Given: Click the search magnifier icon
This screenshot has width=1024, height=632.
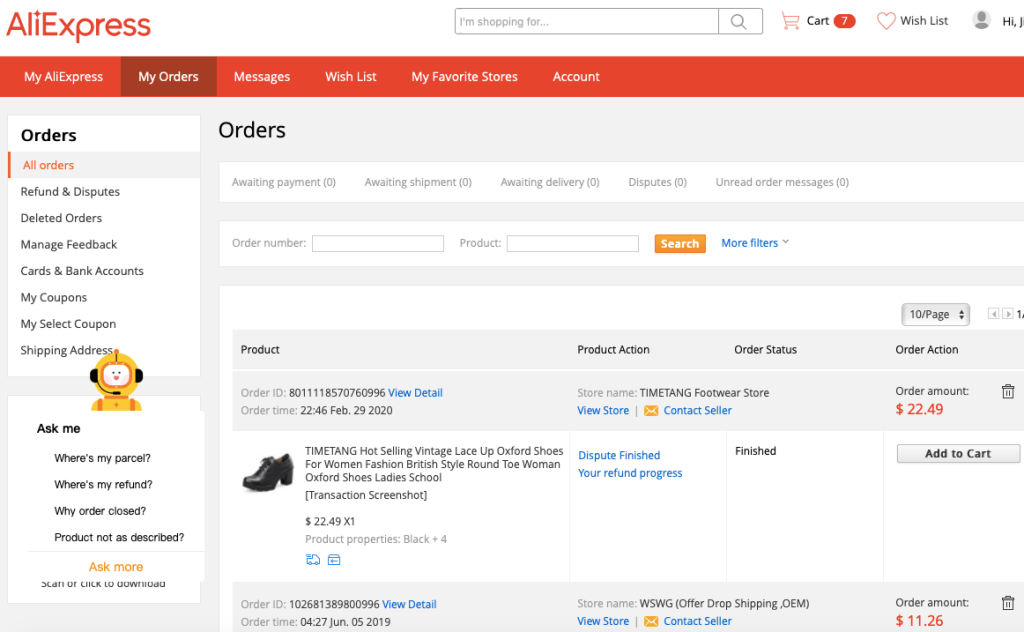Looking at the screenshot, I should (x=739, y=22).
